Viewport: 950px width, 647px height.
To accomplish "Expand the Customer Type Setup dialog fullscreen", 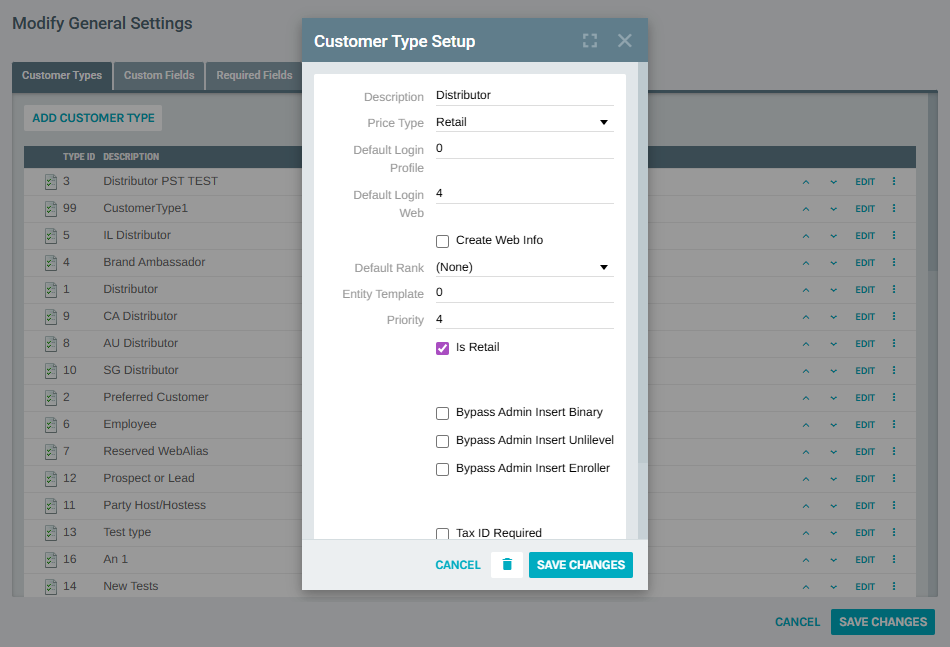I will pyautogui.click(x=590, y=41).
